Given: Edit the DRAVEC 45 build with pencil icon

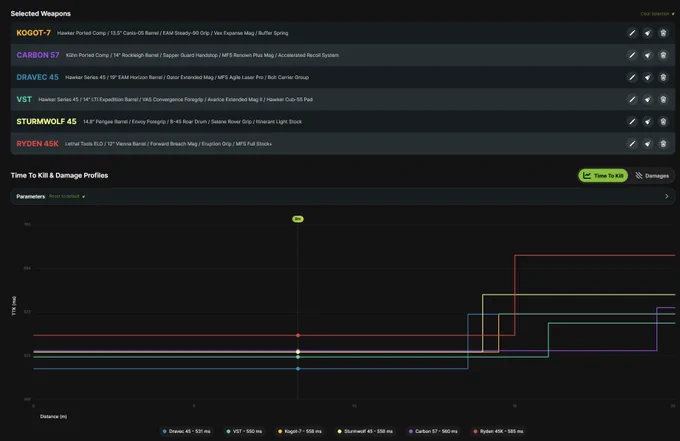Looking at the screenshot, I should (x=632, y=77).
